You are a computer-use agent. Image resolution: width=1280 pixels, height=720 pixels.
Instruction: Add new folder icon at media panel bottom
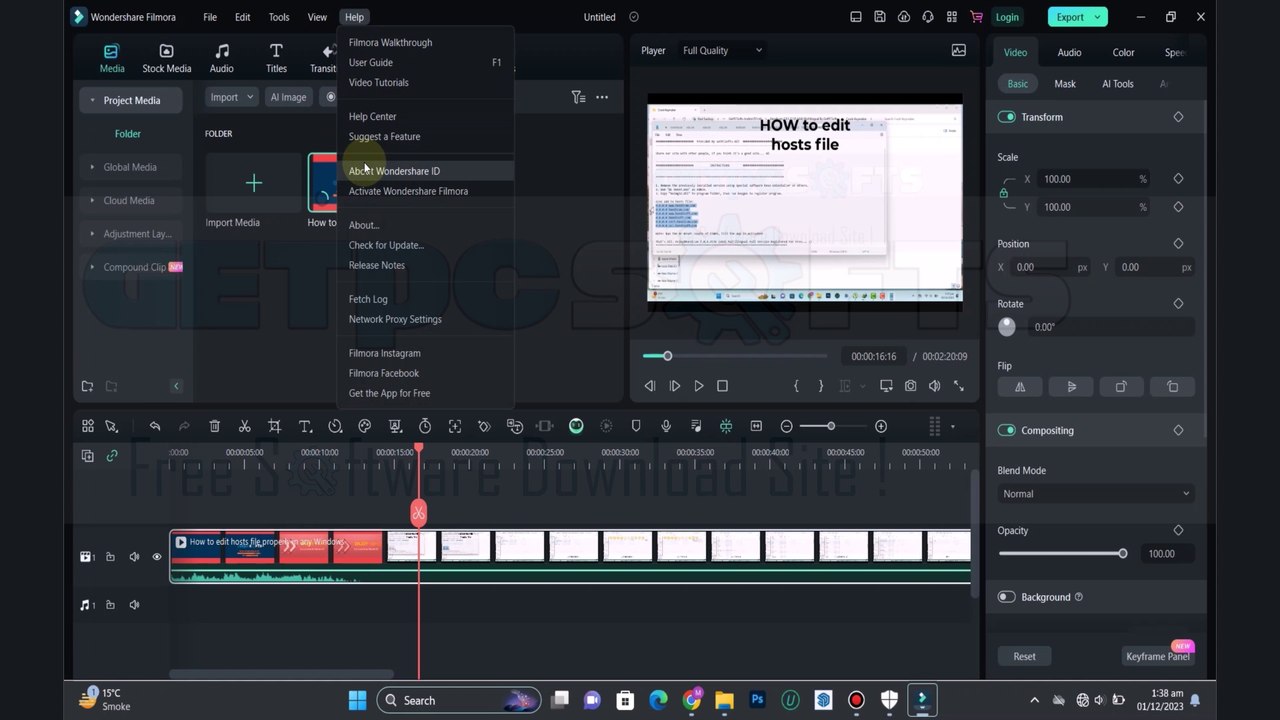88,386
